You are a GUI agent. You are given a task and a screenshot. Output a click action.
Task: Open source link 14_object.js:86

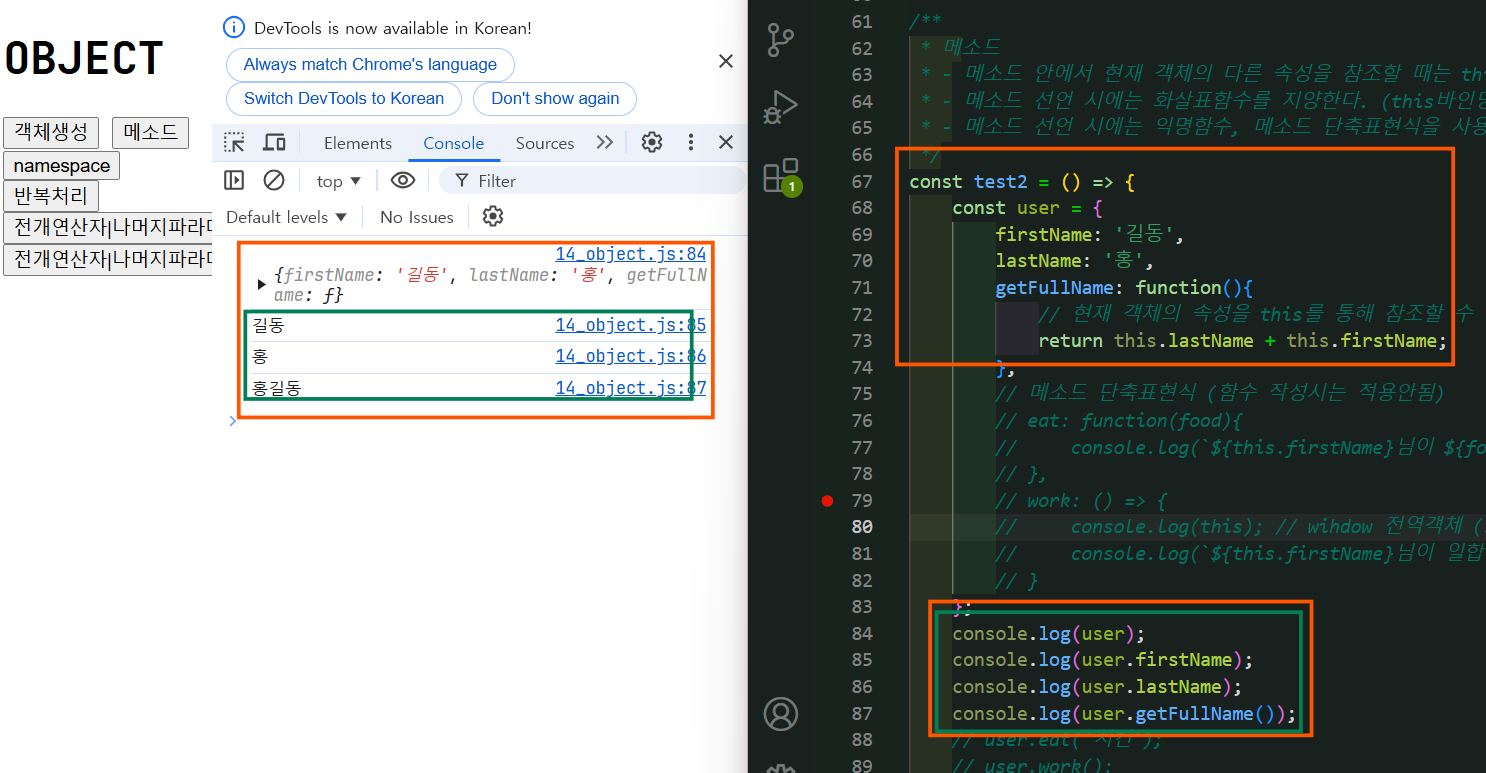pos(631,356)
